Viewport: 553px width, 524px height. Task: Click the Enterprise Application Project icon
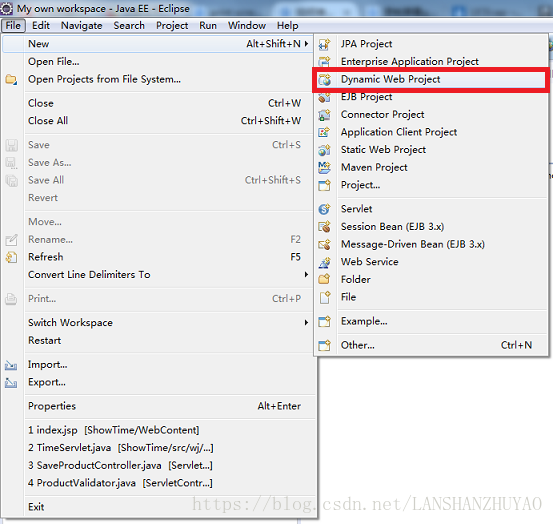click(324, 62)
